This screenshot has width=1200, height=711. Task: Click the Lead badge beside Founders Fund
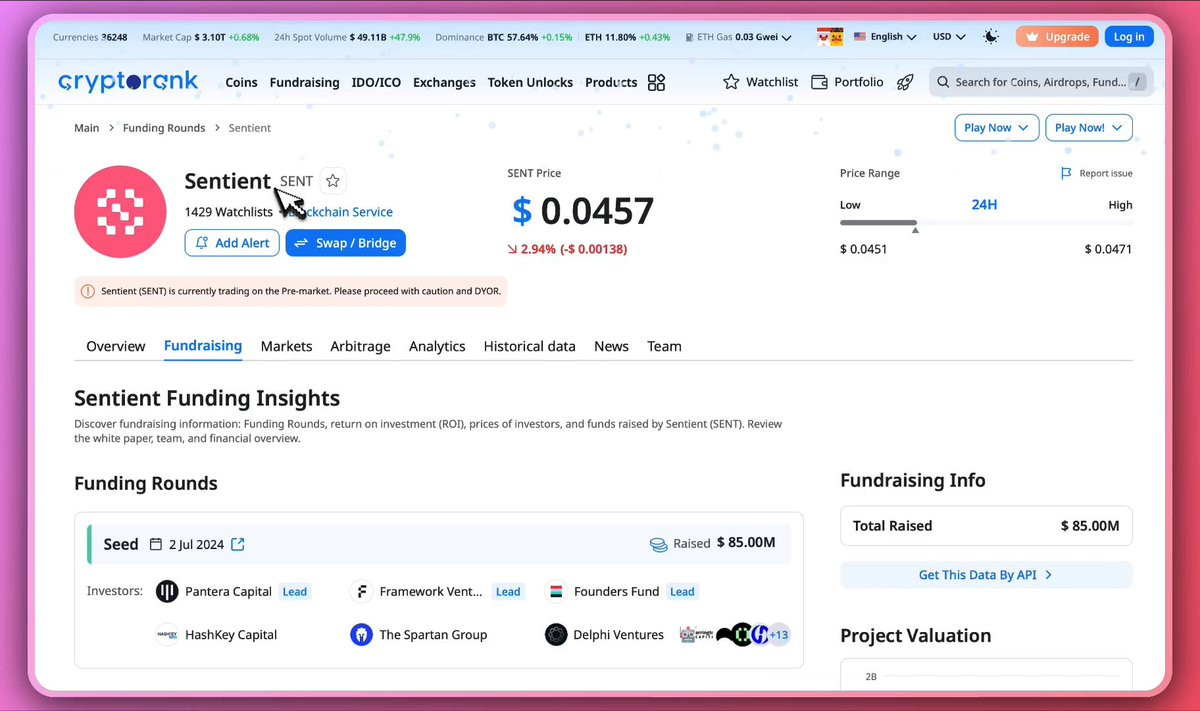pyautogui.click(x=682, y=591)
